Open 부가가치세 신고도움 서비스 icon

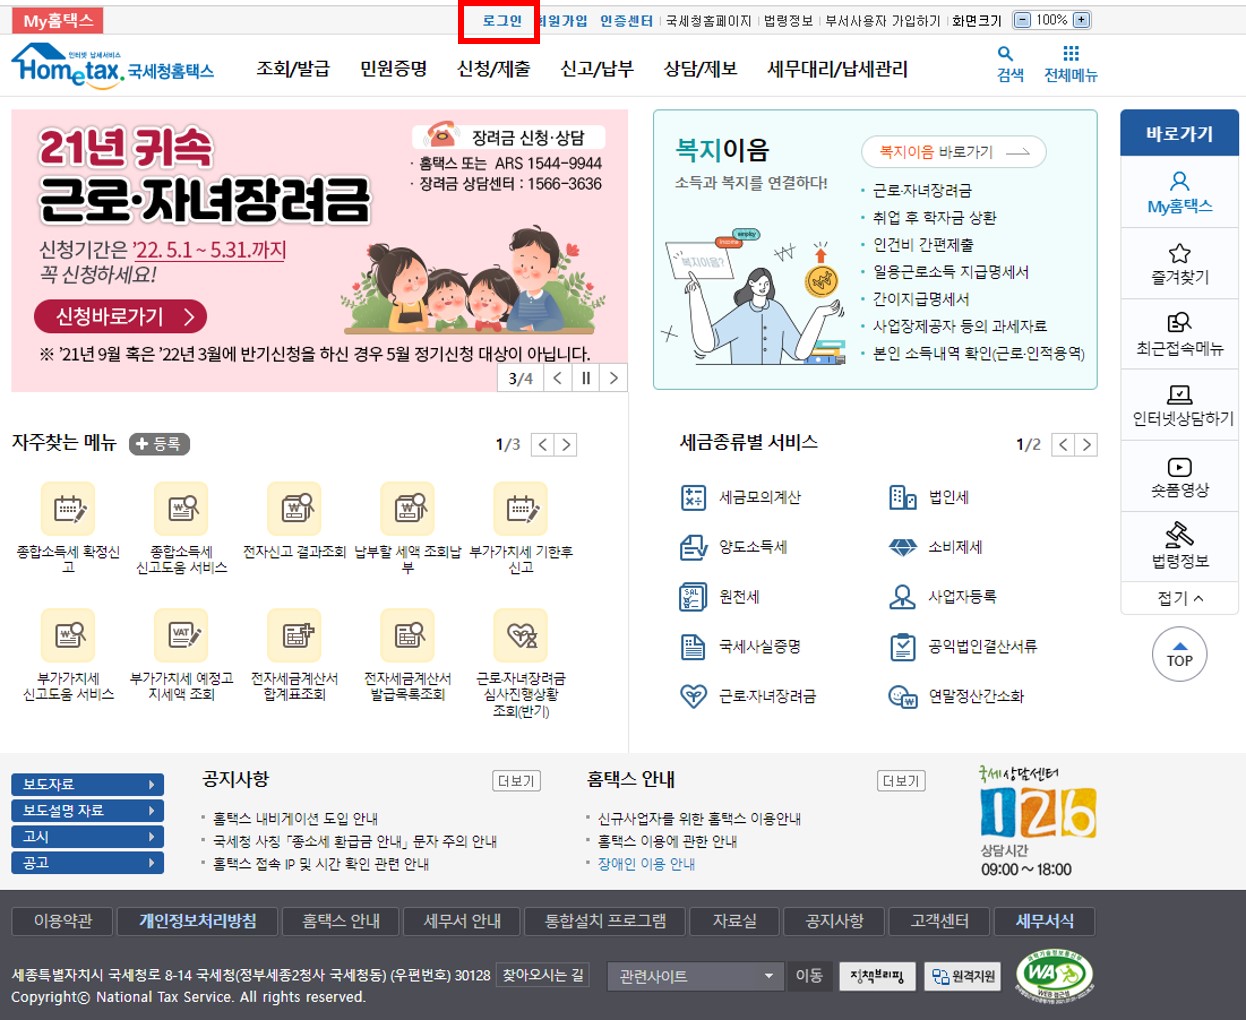click(68, 635)
